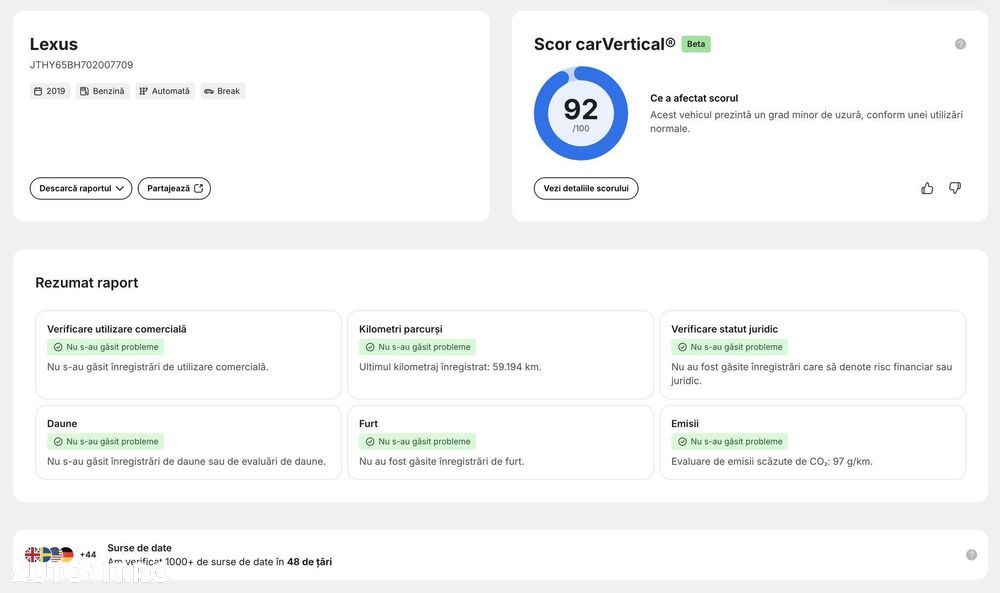1000x593 pixels.
Task: Click the thumbs up feedback icon
Action: tap(927, 188)
